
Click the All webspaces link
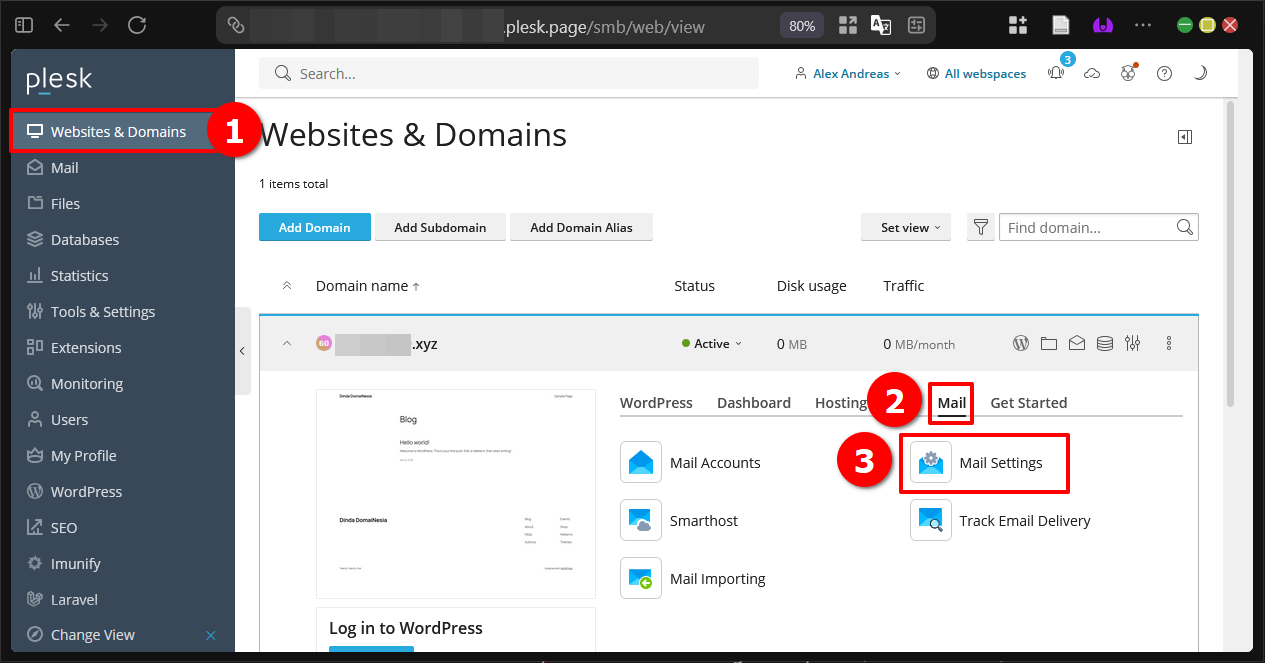[x=976, y=73]
